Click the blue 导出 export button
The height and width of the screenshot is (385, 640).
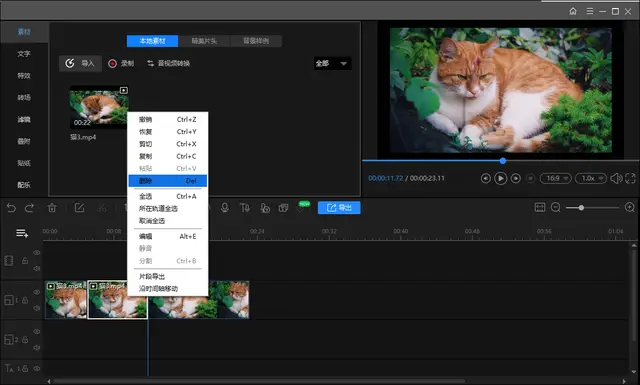point(339,208)
